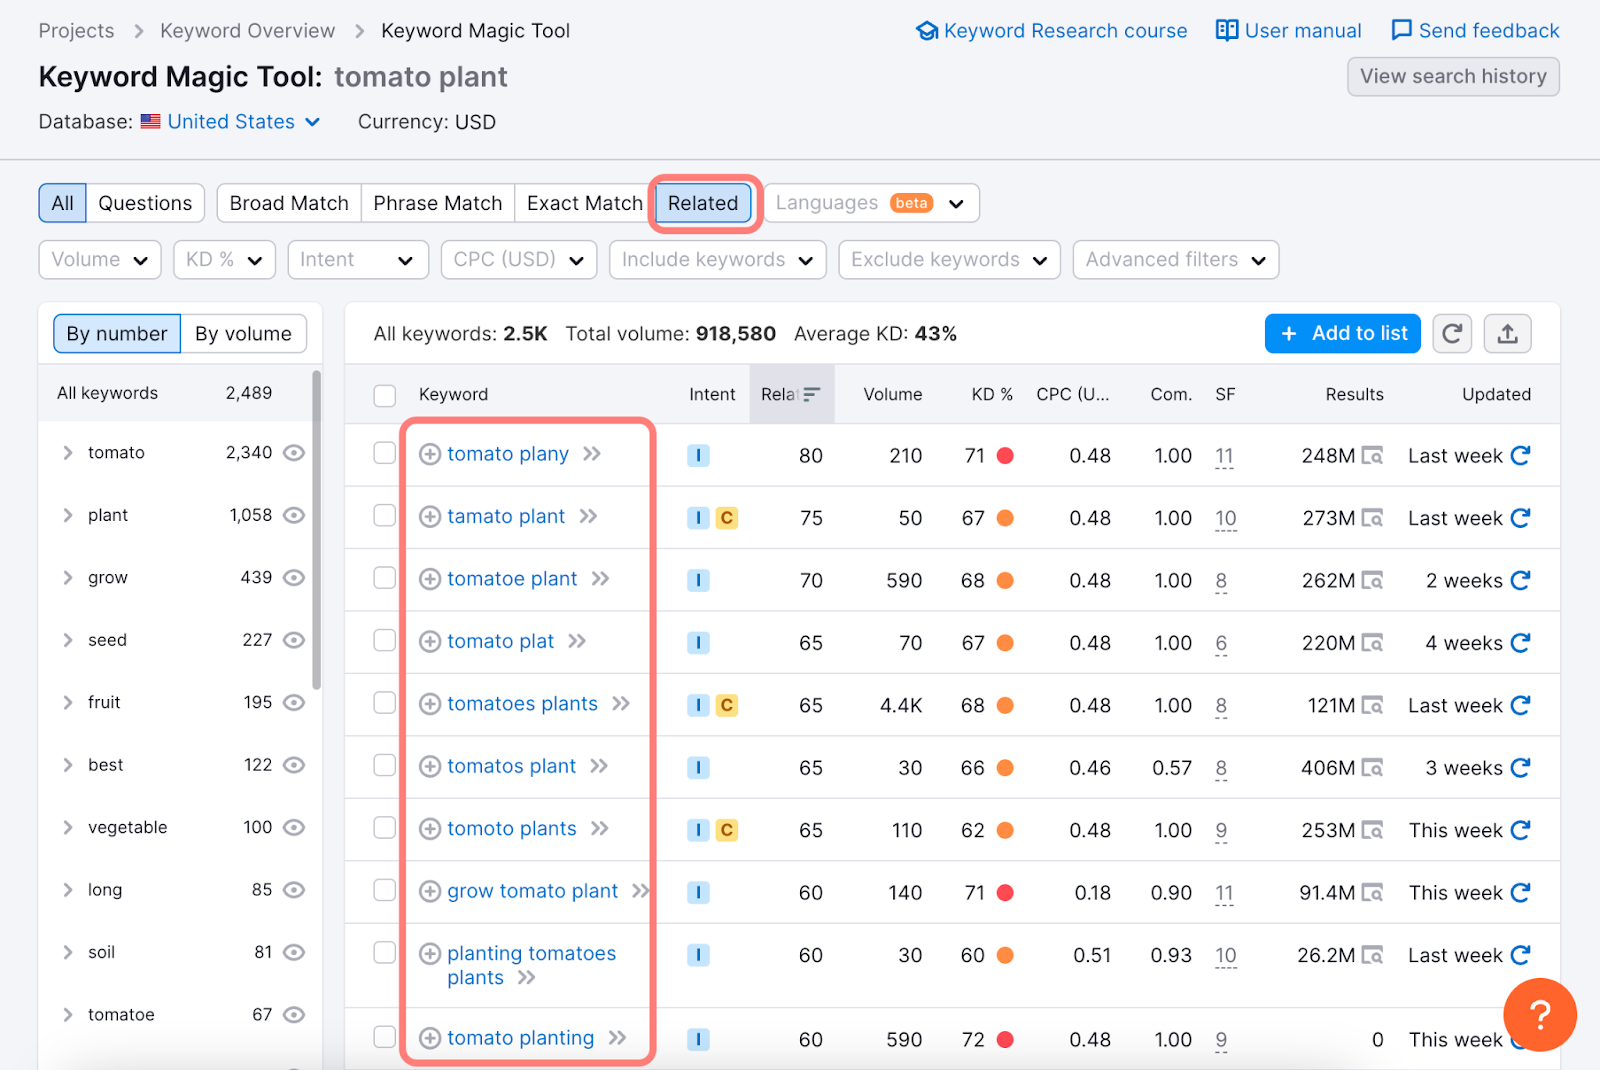Toggle the eye icon for plant group
The height and width of the screenshot is (1070, 1600).
coord(293,515)
